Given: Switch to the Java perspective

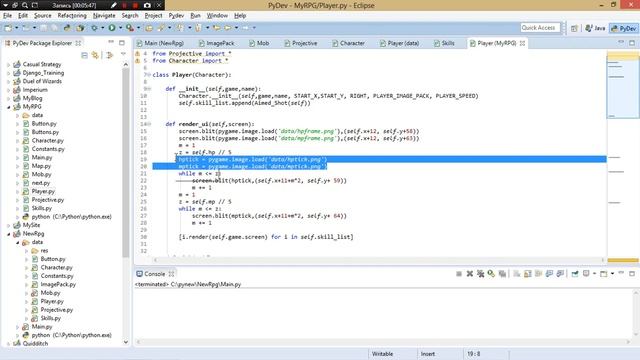Looking at the screenshot, I should [x=596, y=28].
